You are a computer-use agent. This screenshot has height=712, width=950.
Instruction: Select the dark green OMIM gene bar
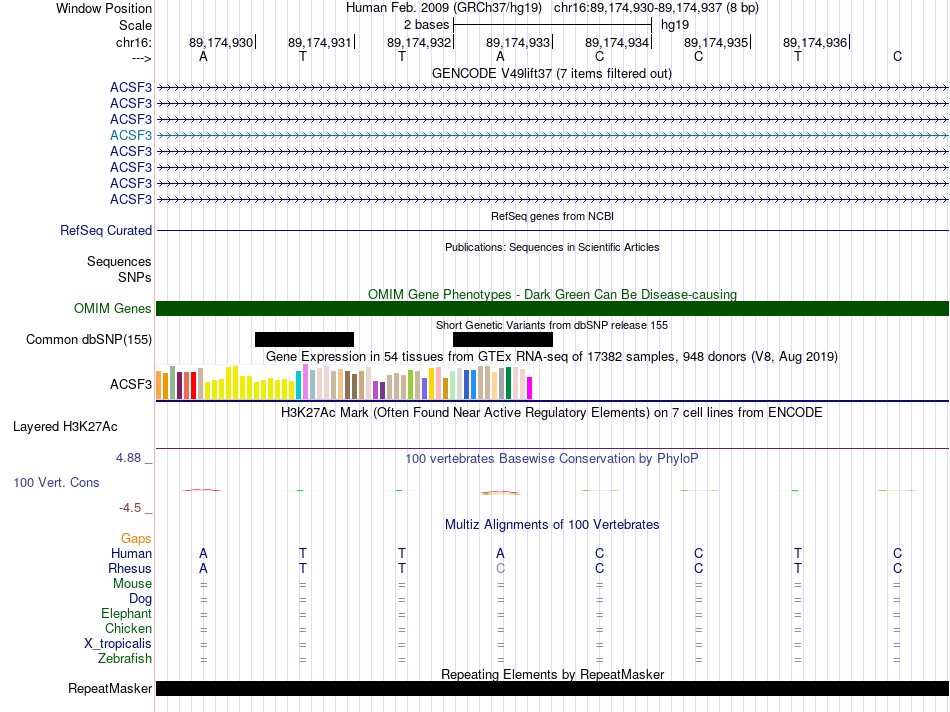(552, 308)
